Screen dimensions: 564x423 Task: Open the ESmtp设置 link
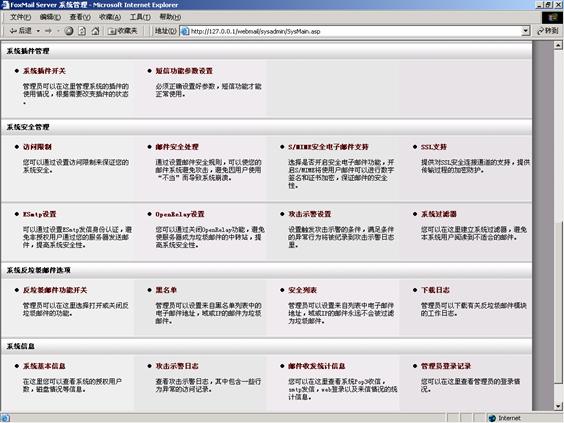point(40,214)
